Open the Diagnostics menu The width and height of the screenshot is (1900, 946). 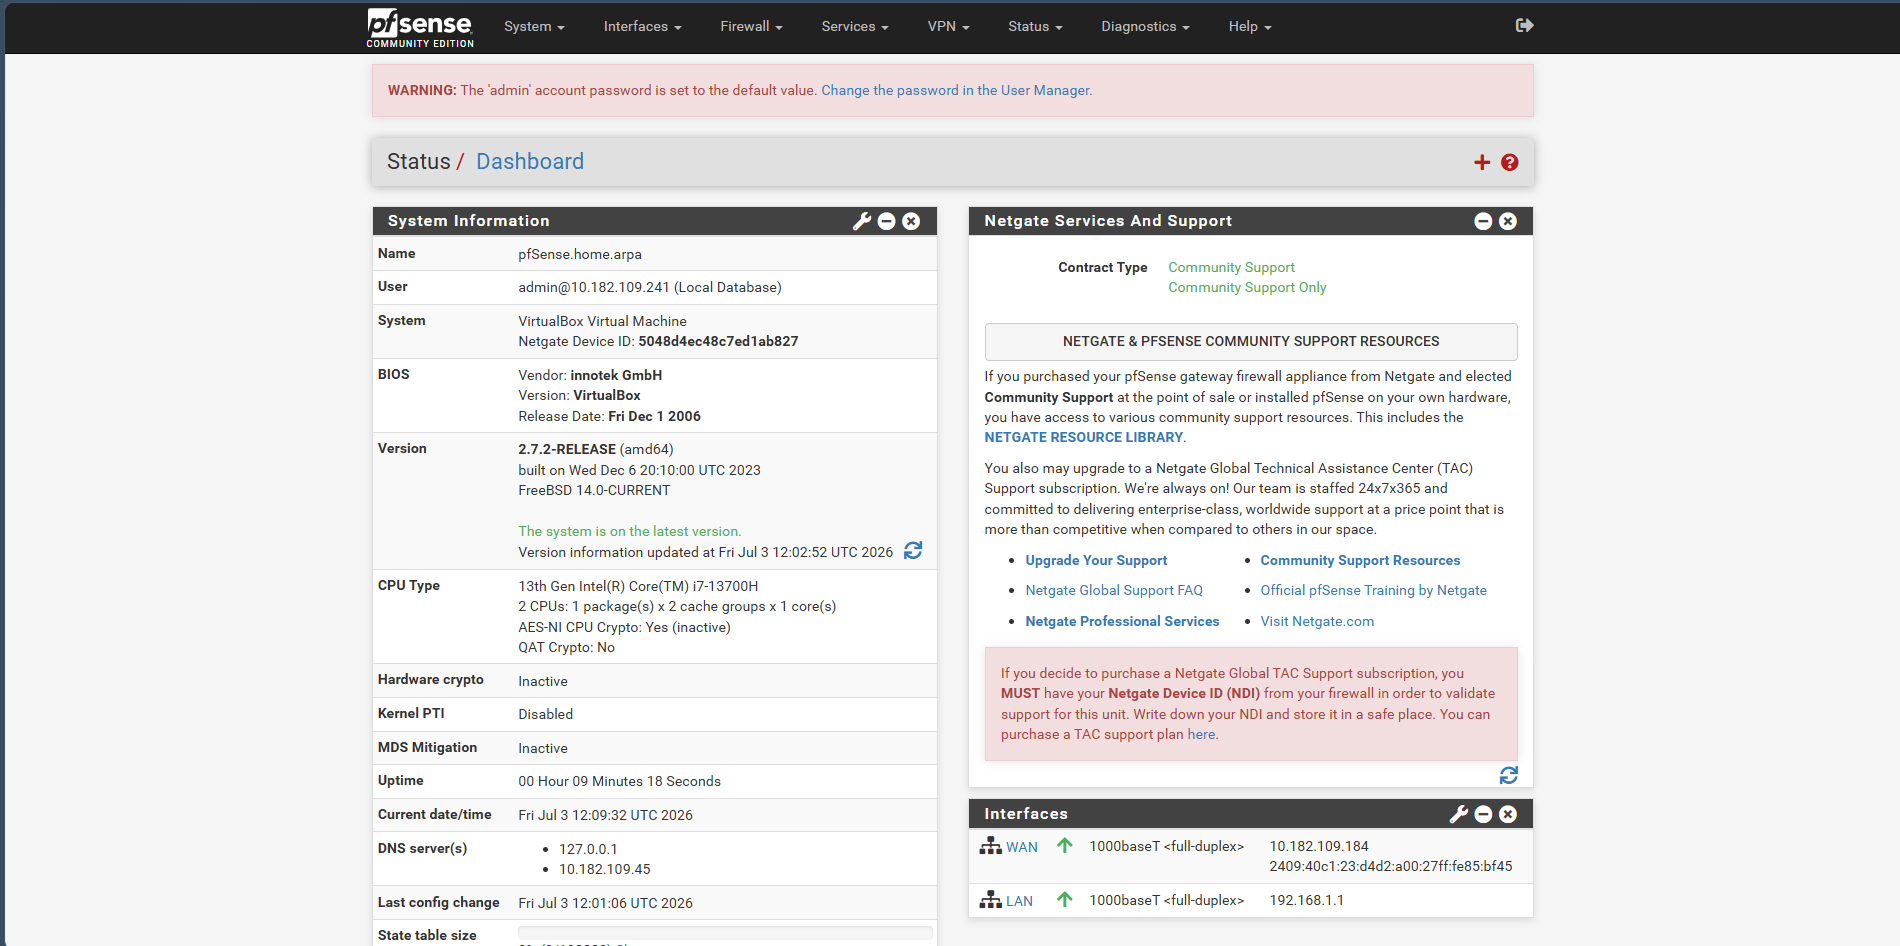1145,27
